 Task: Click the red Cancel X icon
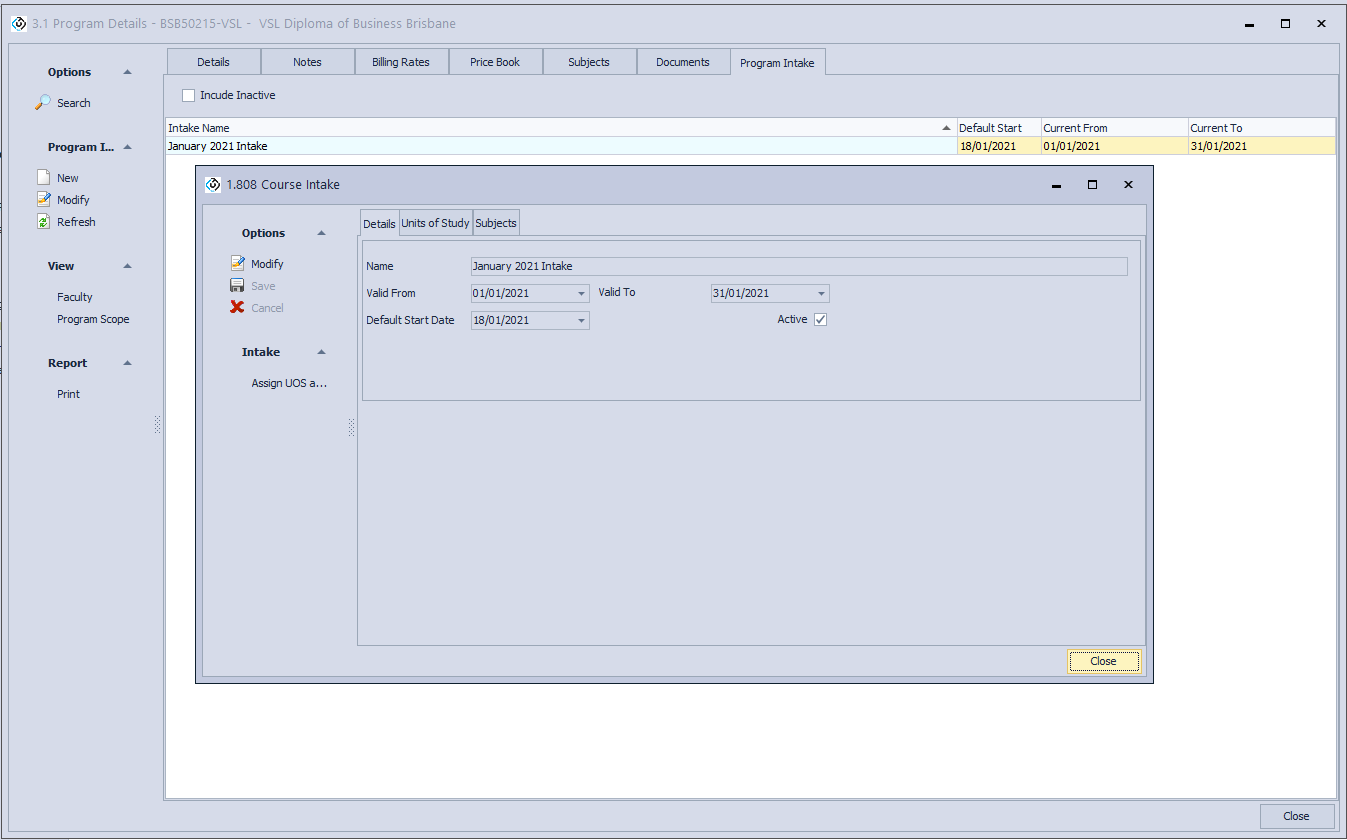[237, 308]
